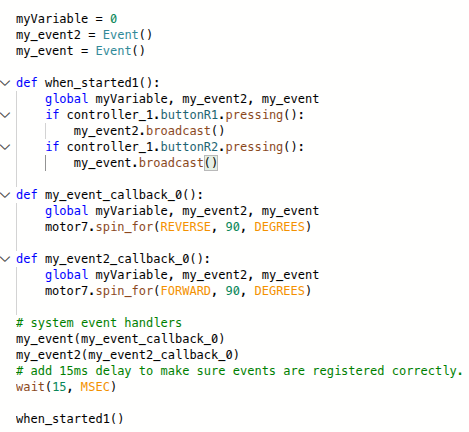This screenshot has height=432, width=469.
Task: Click the final 'when_started1()' call
Action: click(70, 419)
